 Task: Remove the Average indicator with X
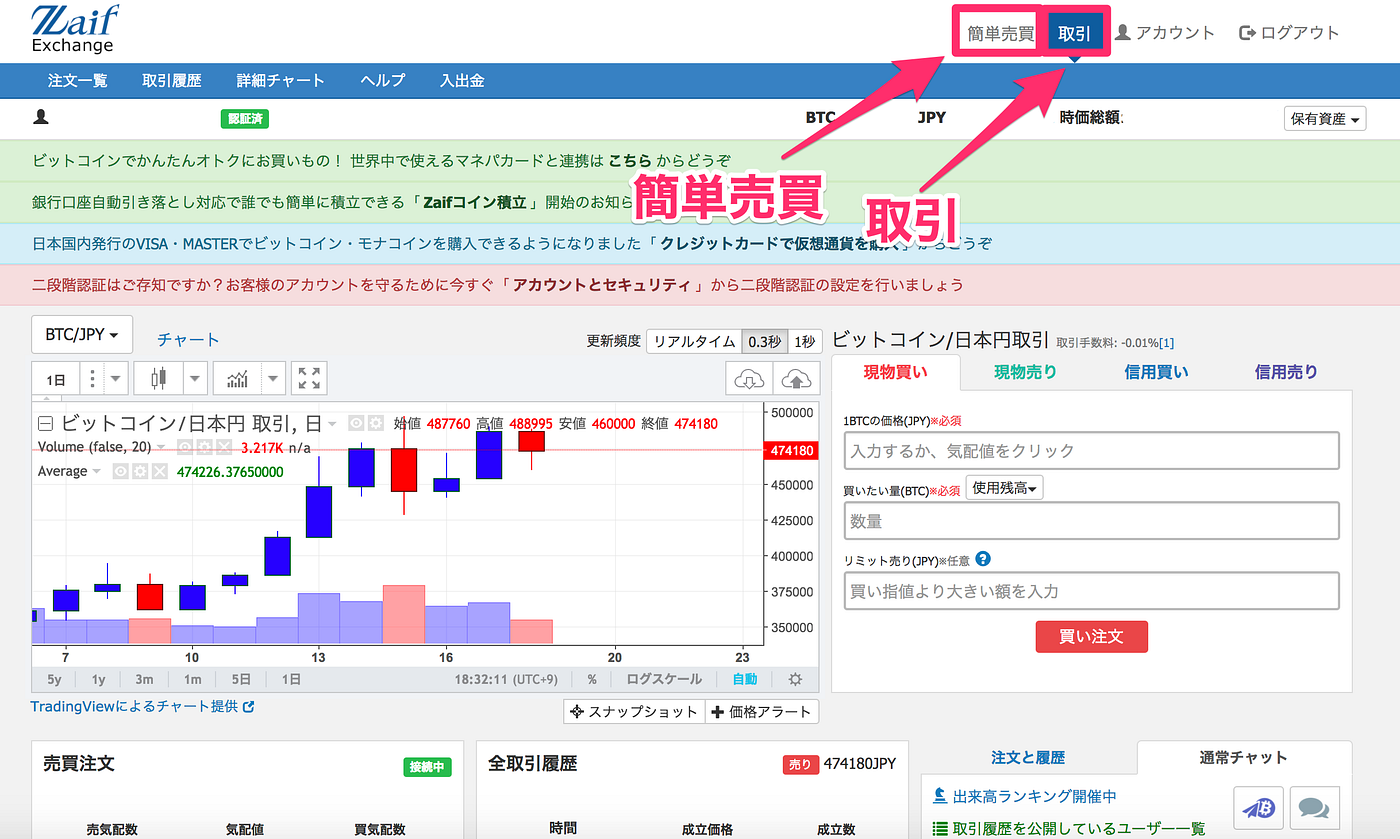158,471
